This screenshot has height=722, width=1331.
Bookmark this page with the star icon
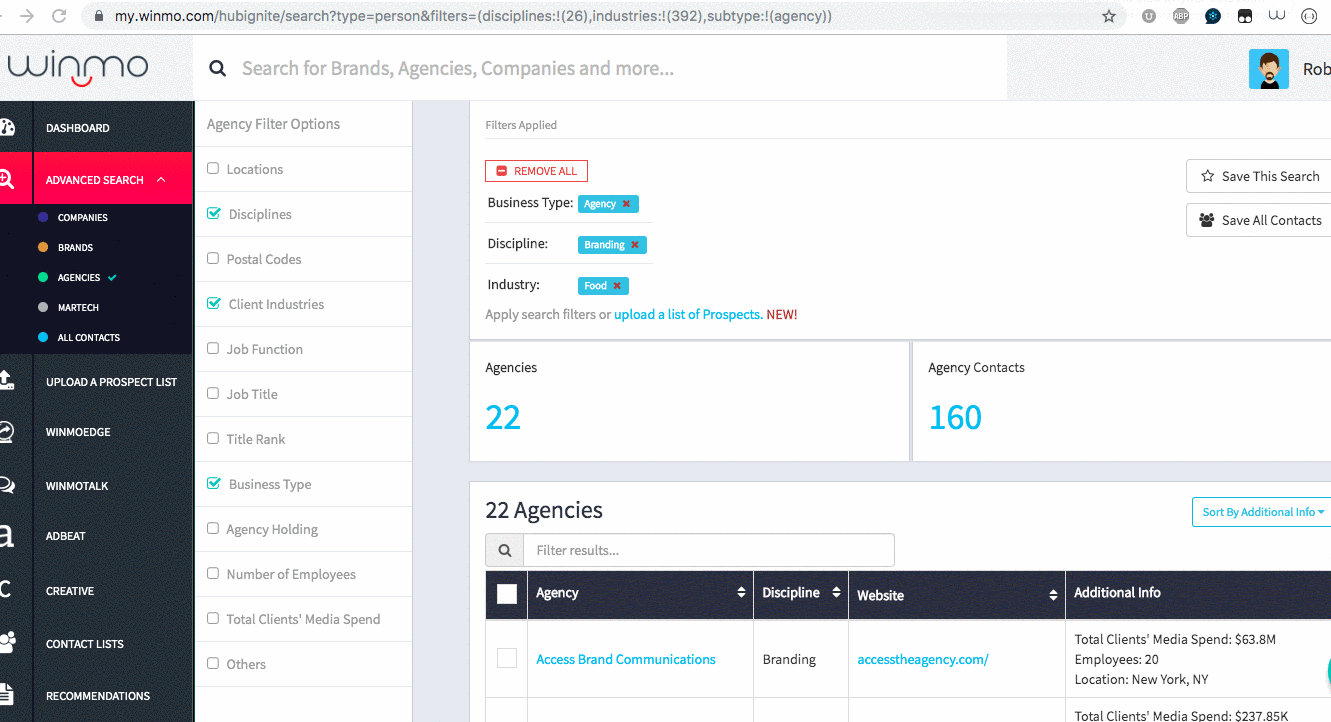tap(1108, 16)
